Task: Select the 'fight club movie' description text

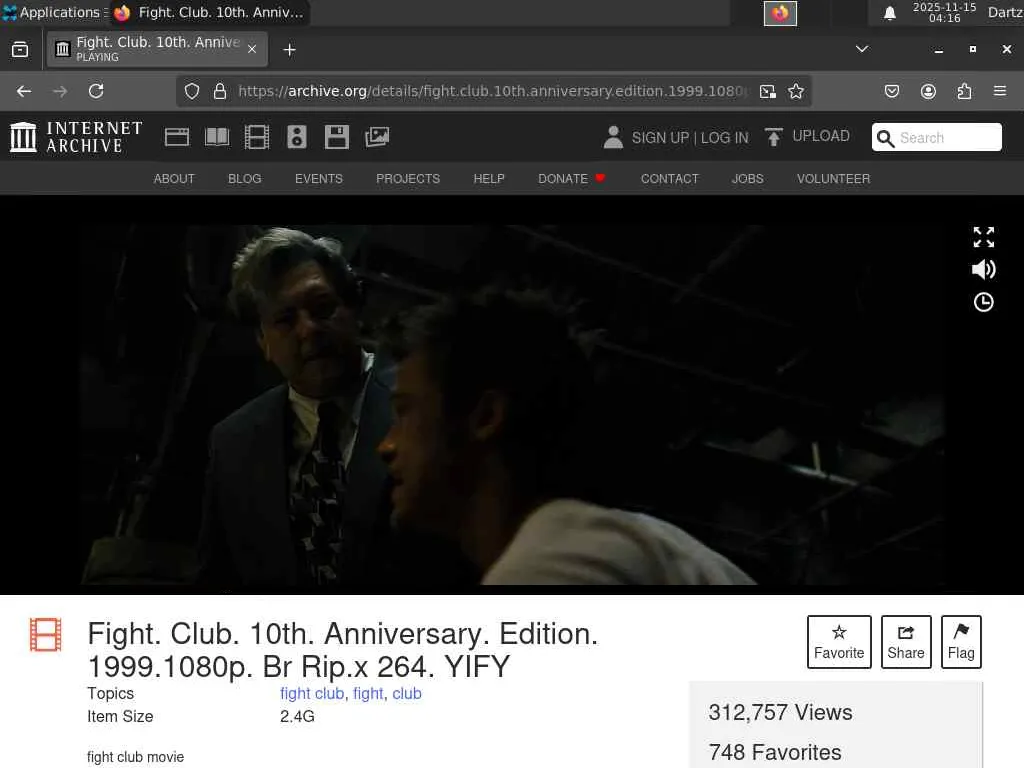Action: 135,757
